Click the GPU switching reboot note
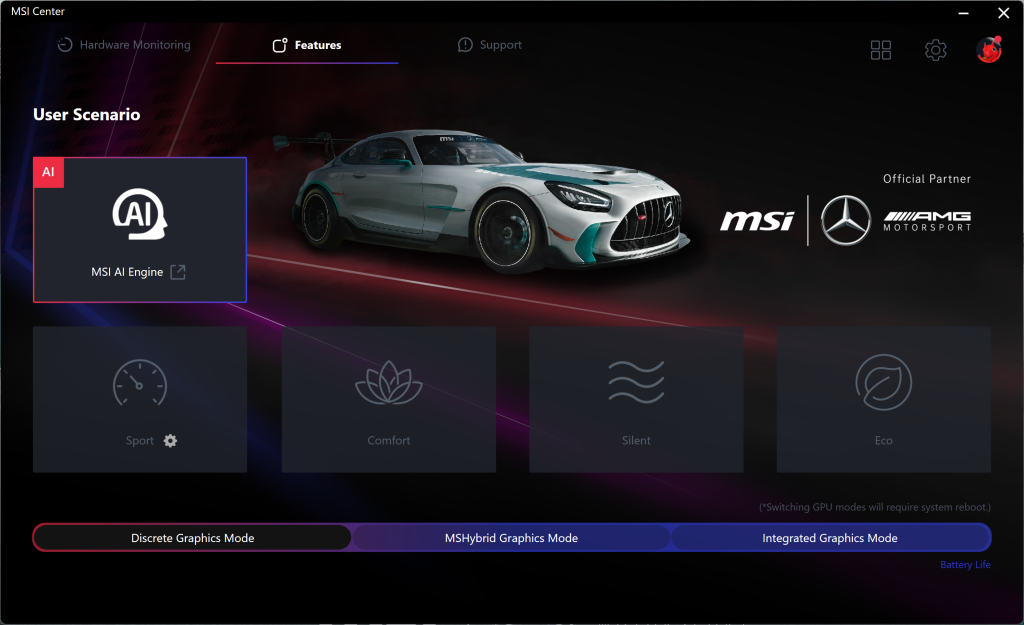Image resolution: width=1024 pixels, height=625 pixels. coord(874,507)
